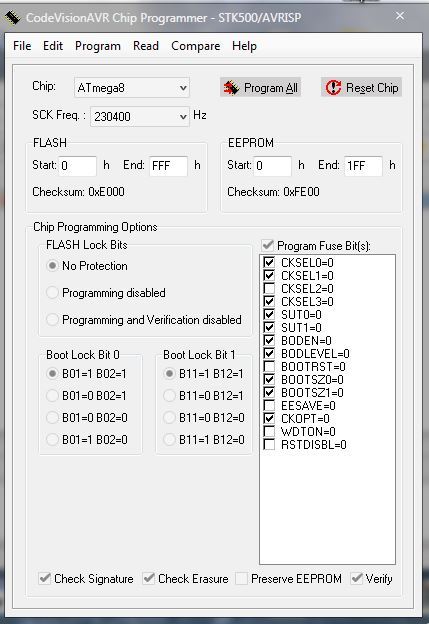Viewport: 429px width, 624px height.
Task: Click the FLASH End address field
Action: pyautogui.click(x=168, y=166)
